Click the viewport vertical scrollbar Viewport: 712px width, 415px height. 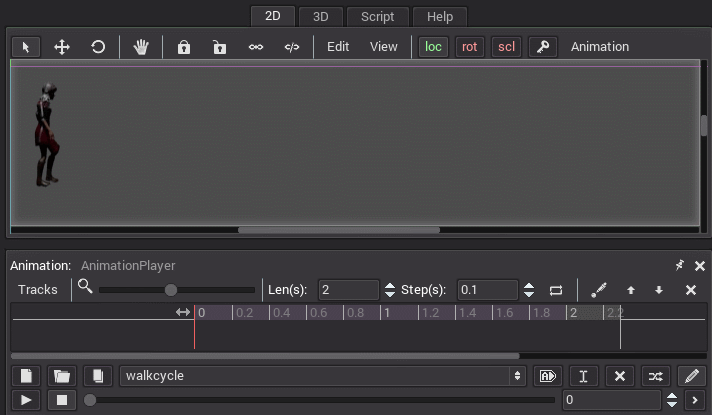pyautogui.click(x=704, y=125)
